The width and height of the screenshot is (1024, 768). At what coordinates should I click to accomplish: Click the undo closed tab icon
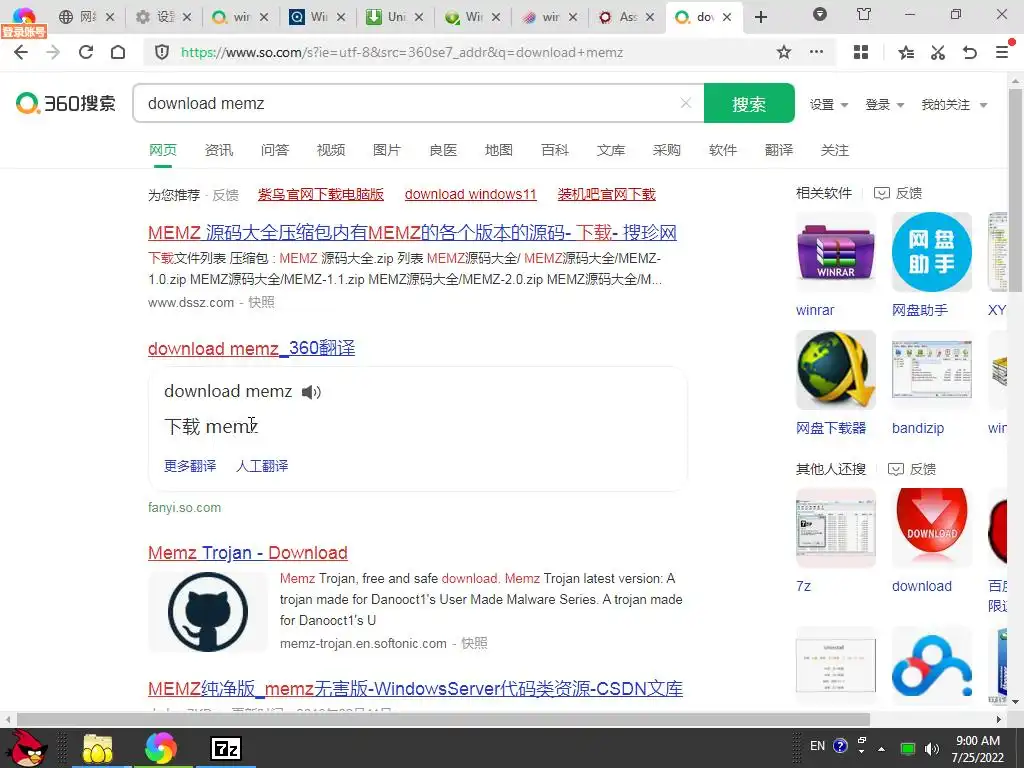[970, 52]
